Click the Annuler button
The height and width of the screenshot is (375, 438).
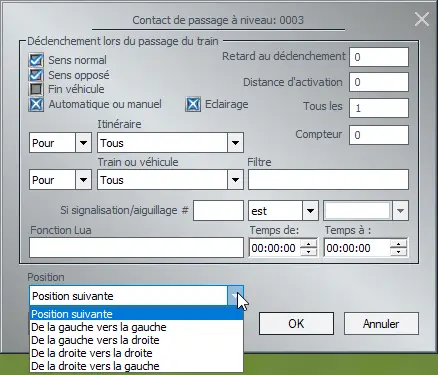pos(381,323)
